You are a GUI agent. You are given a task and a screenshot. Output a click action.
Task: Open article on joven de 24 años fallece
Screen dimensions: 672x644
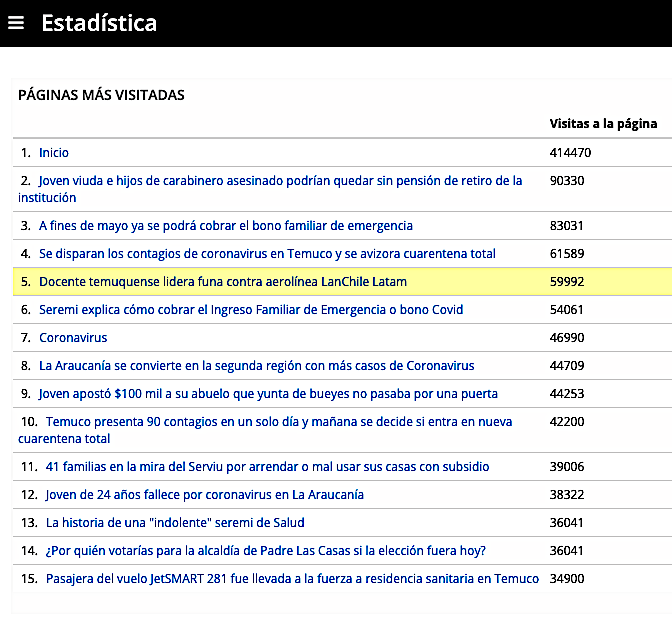tap(204, 495)
